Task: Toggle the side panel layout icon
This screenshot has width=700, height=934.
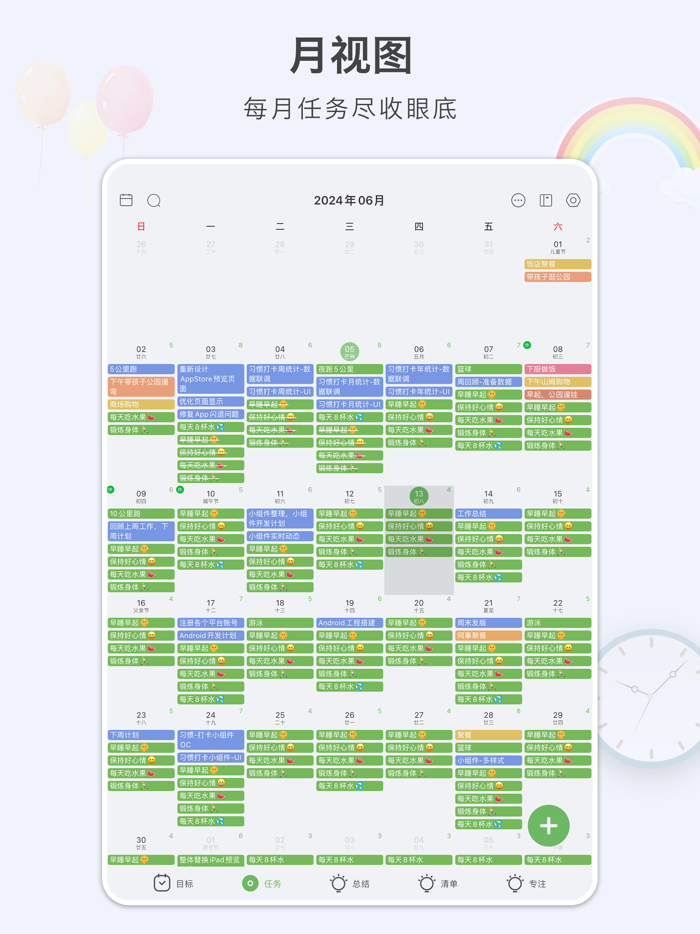Action: click(x=546, y=200)
